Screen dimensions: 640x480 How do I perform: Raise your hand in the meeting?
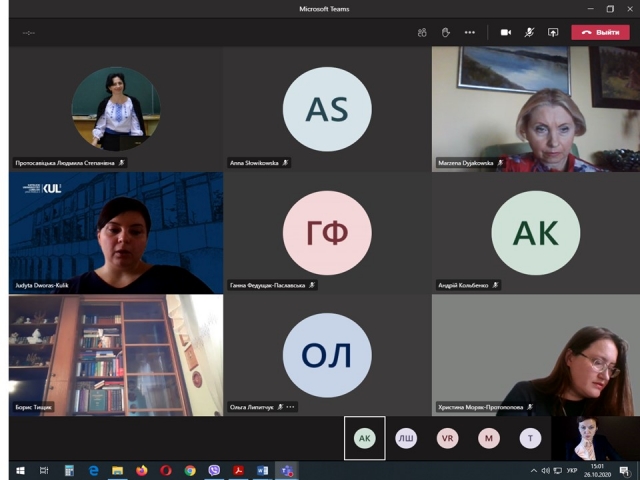coord(446,32)
